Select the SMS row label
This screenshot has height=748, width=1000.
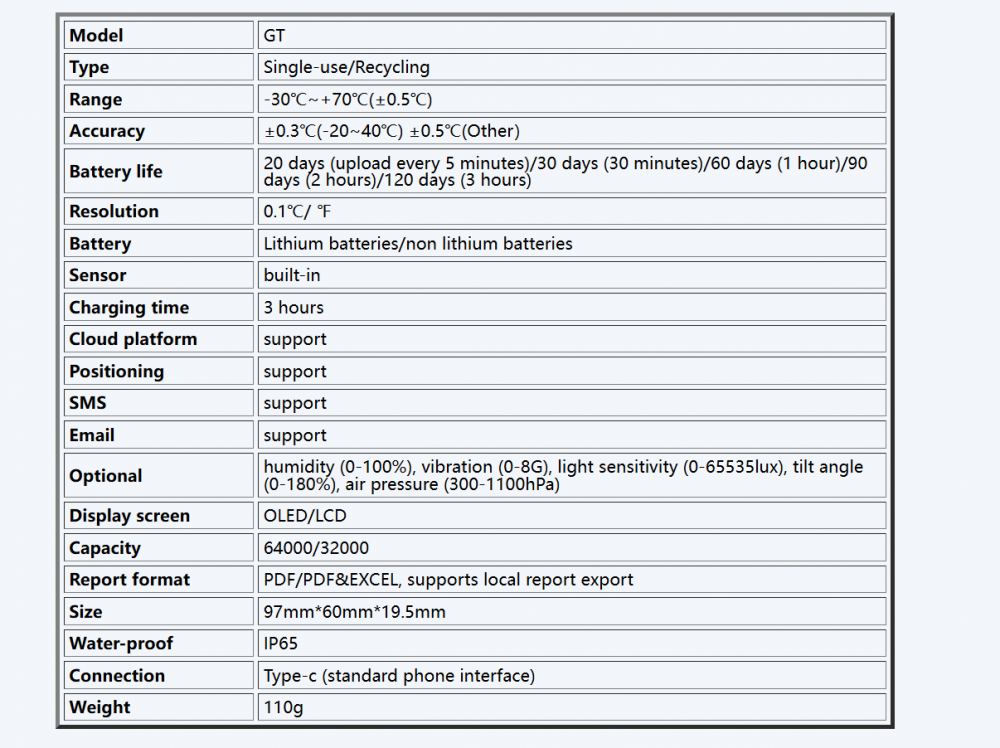[88, 404]
